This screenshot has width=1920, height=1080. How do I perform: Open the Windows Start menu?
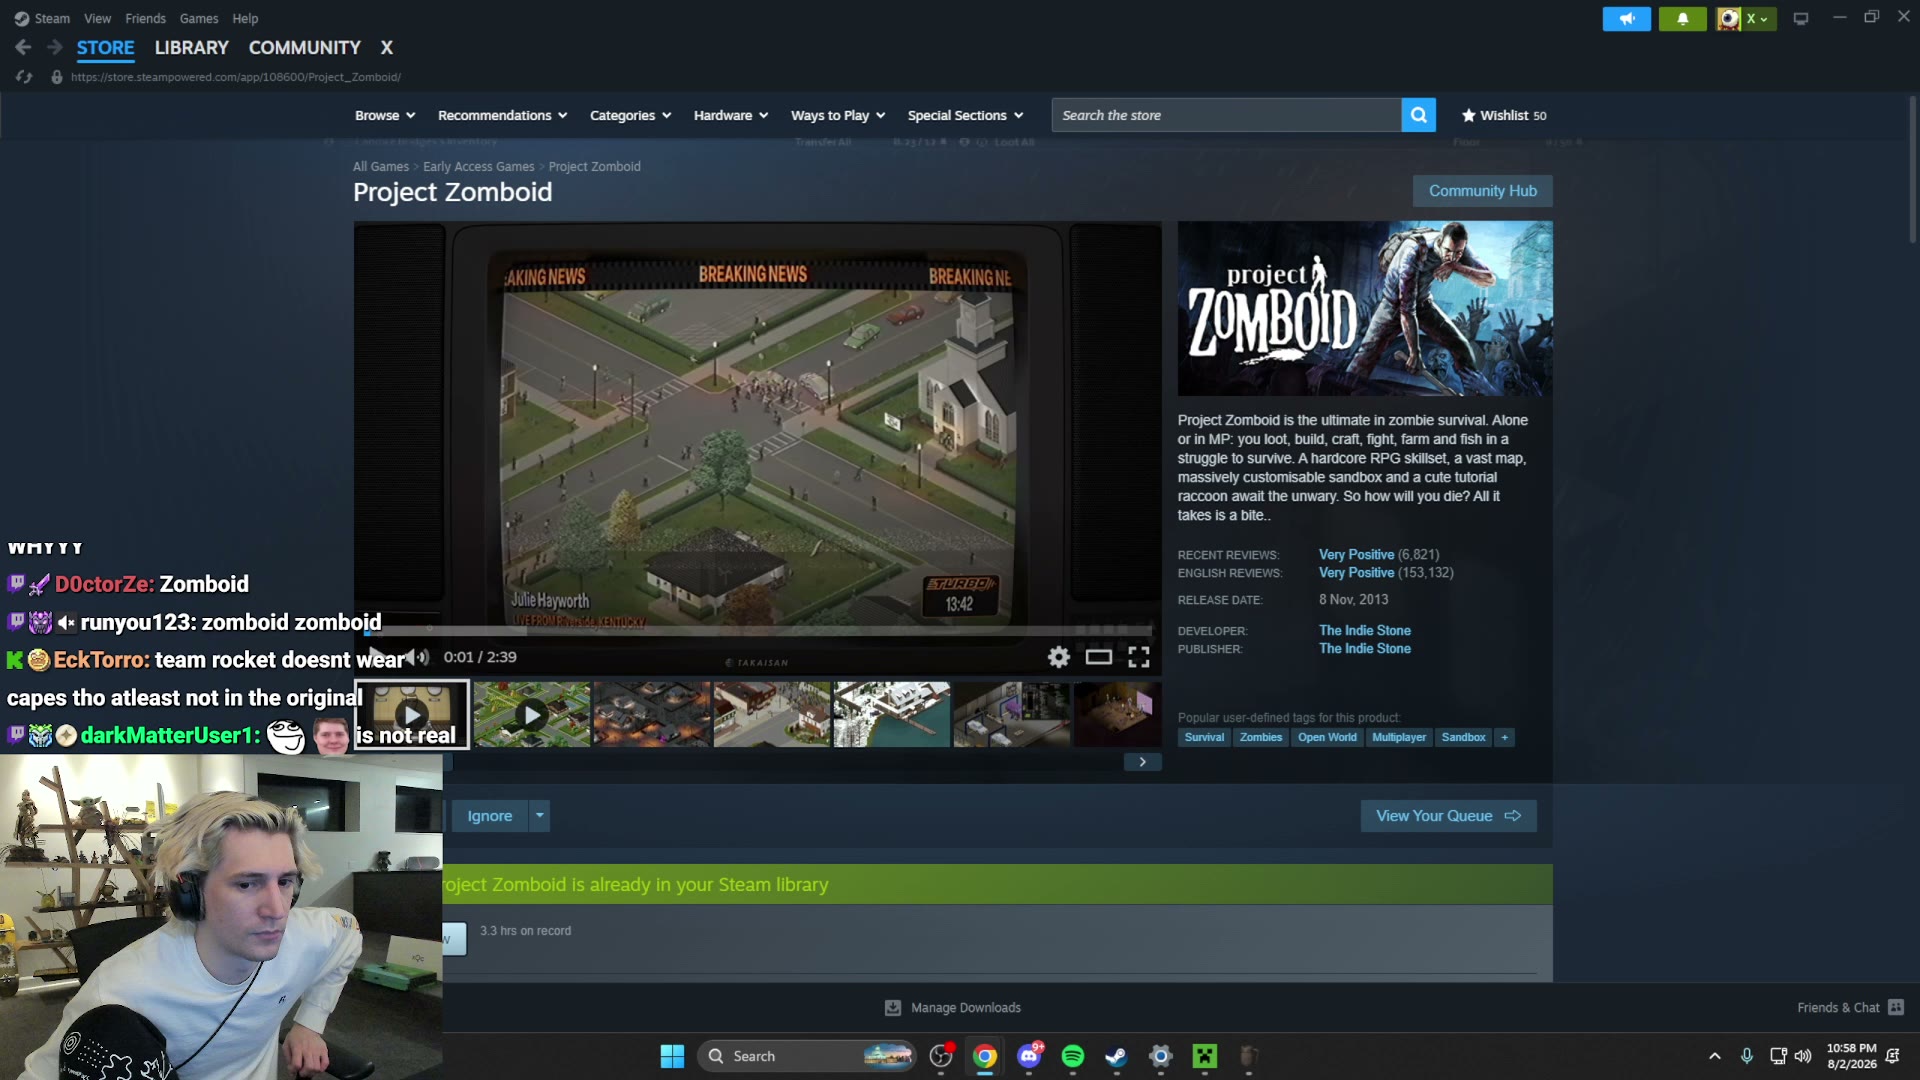tap(673, 1056)
